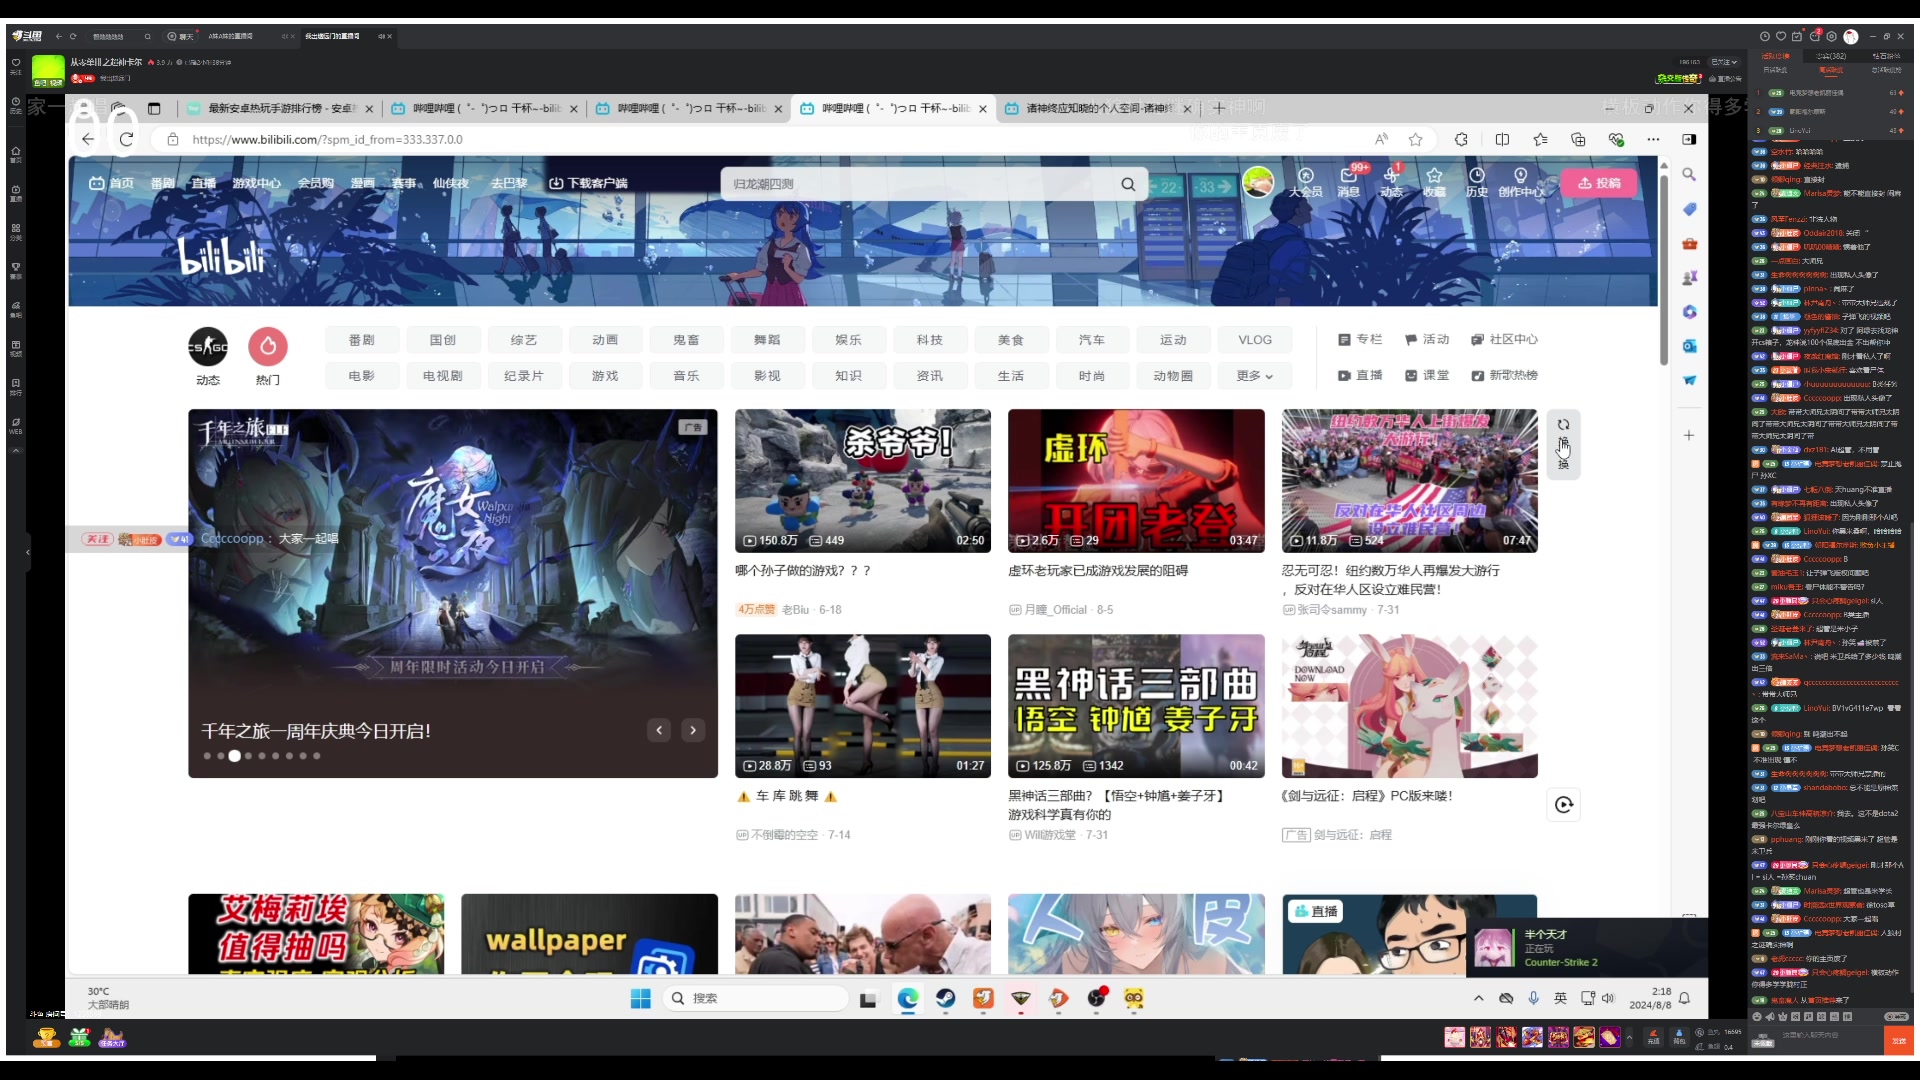Open the 社区中心 link
The width and height of the screenshot is (1920, 1080).
(1504, 340)
